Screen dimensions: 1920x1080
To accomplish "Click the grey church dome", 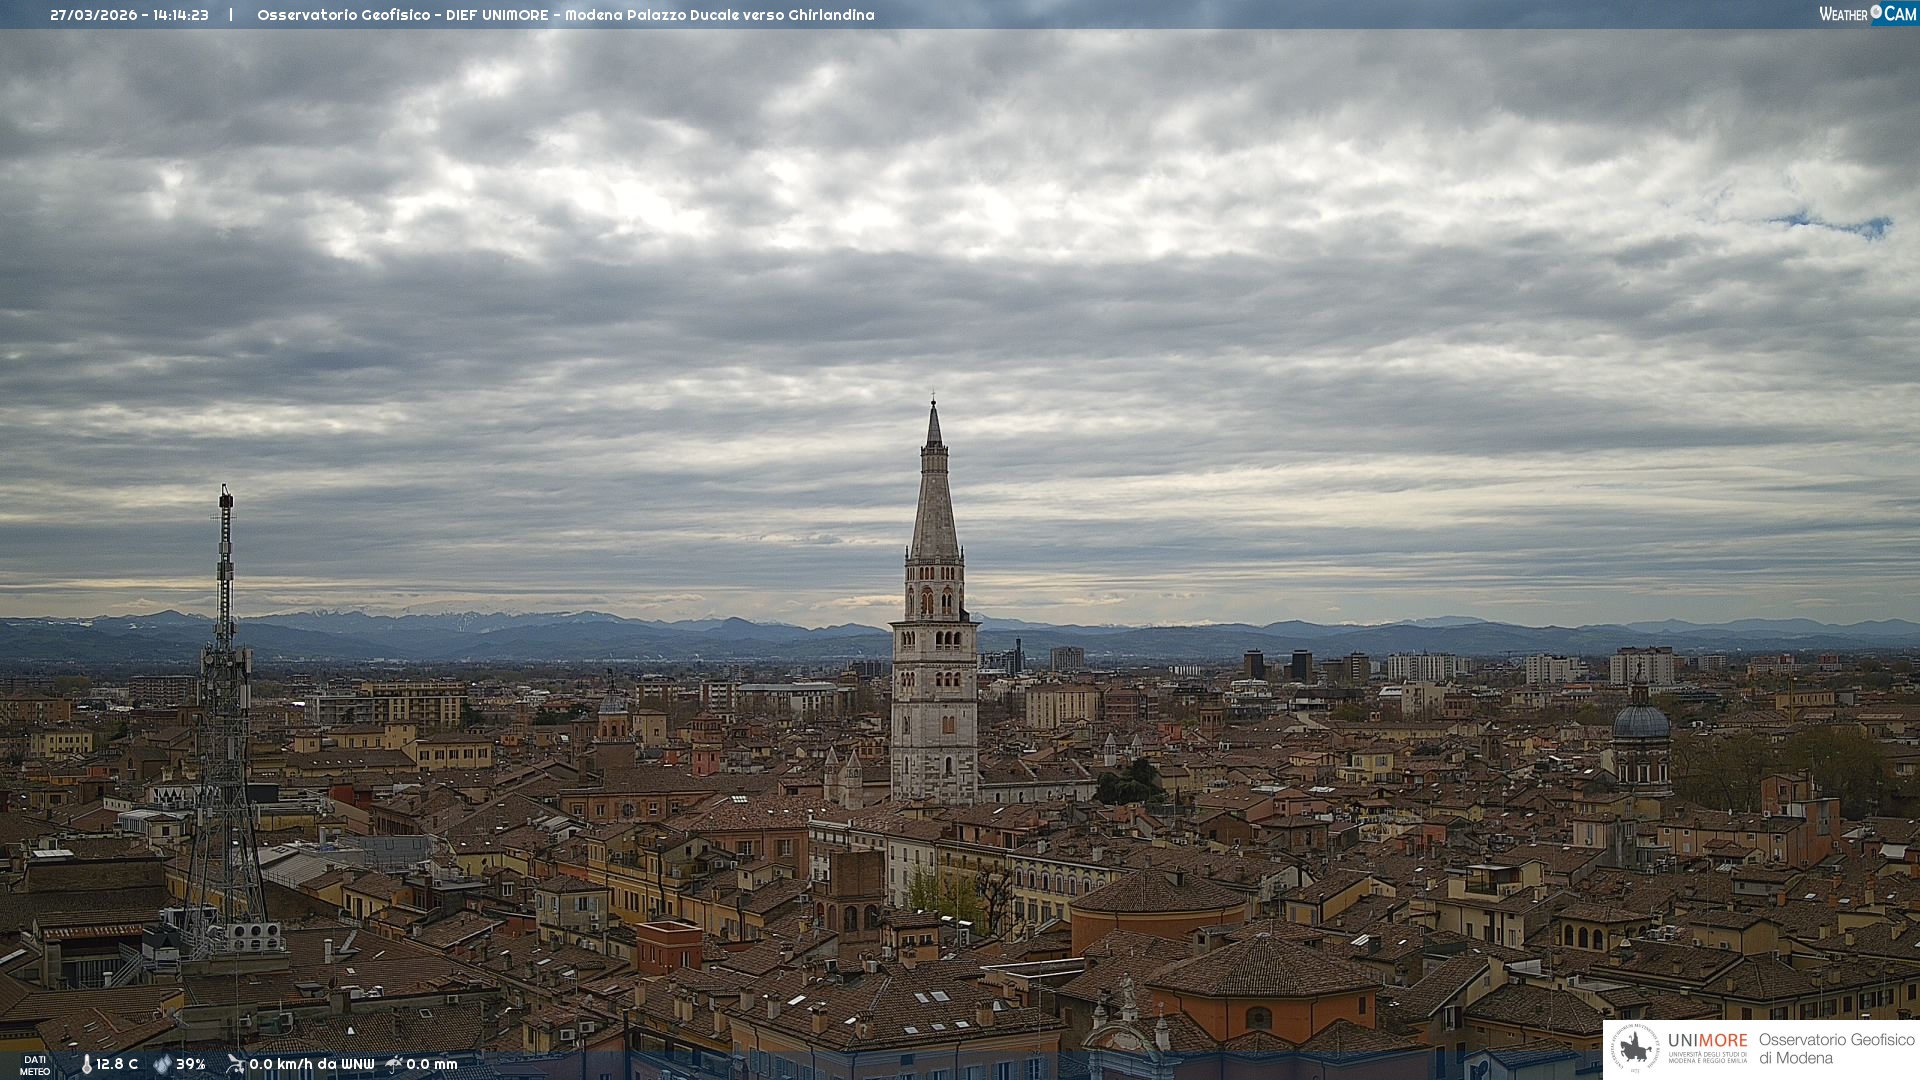I will [1640, 722].
